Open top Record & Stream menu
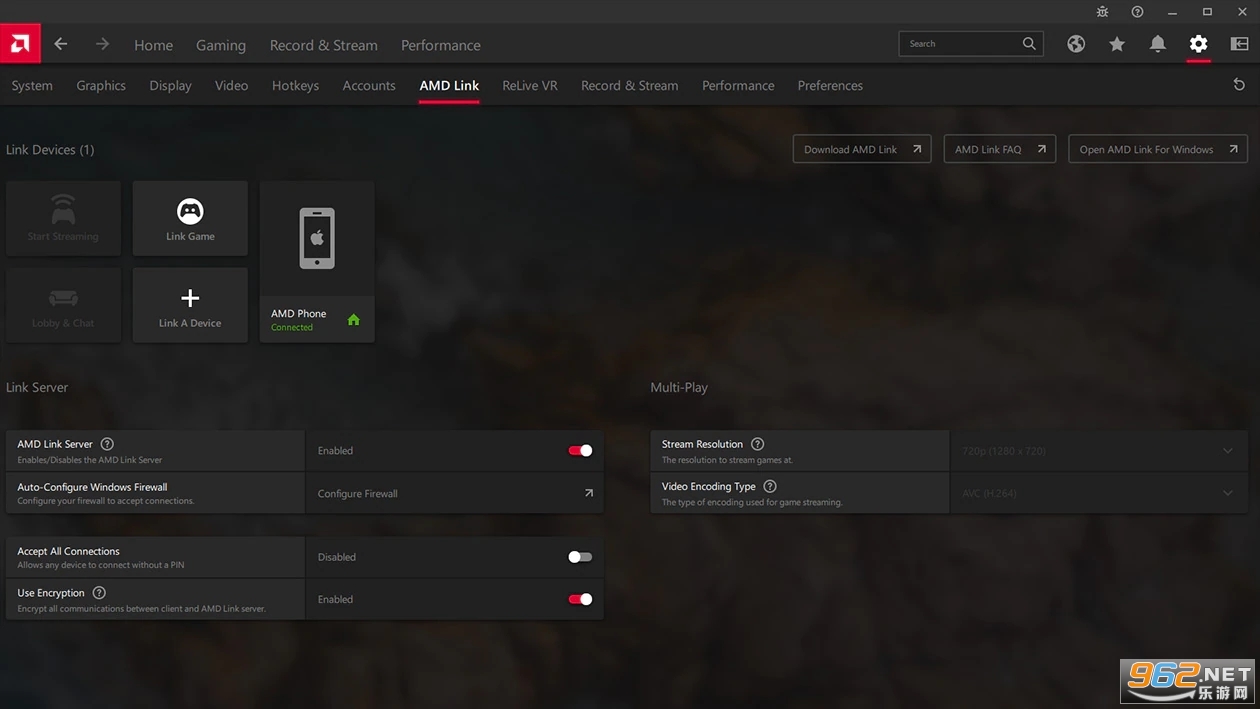Image resolution: width=1260 pixels, height=709 pixels. pyautogui.click(x=324, y=45)
